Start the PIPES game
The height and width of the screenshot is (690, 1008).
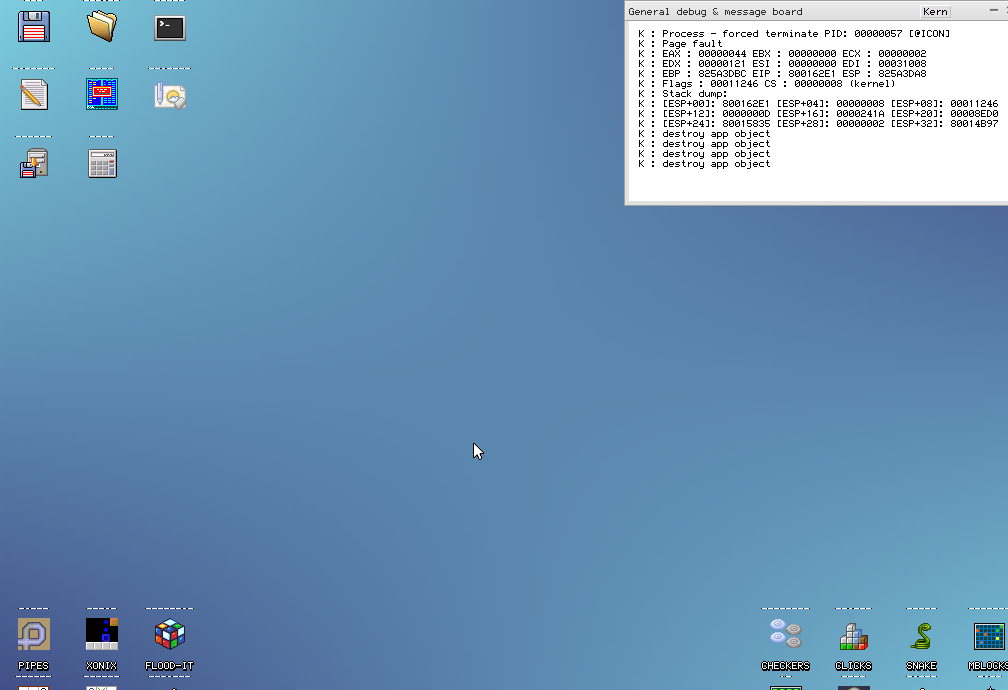point(34,635)
